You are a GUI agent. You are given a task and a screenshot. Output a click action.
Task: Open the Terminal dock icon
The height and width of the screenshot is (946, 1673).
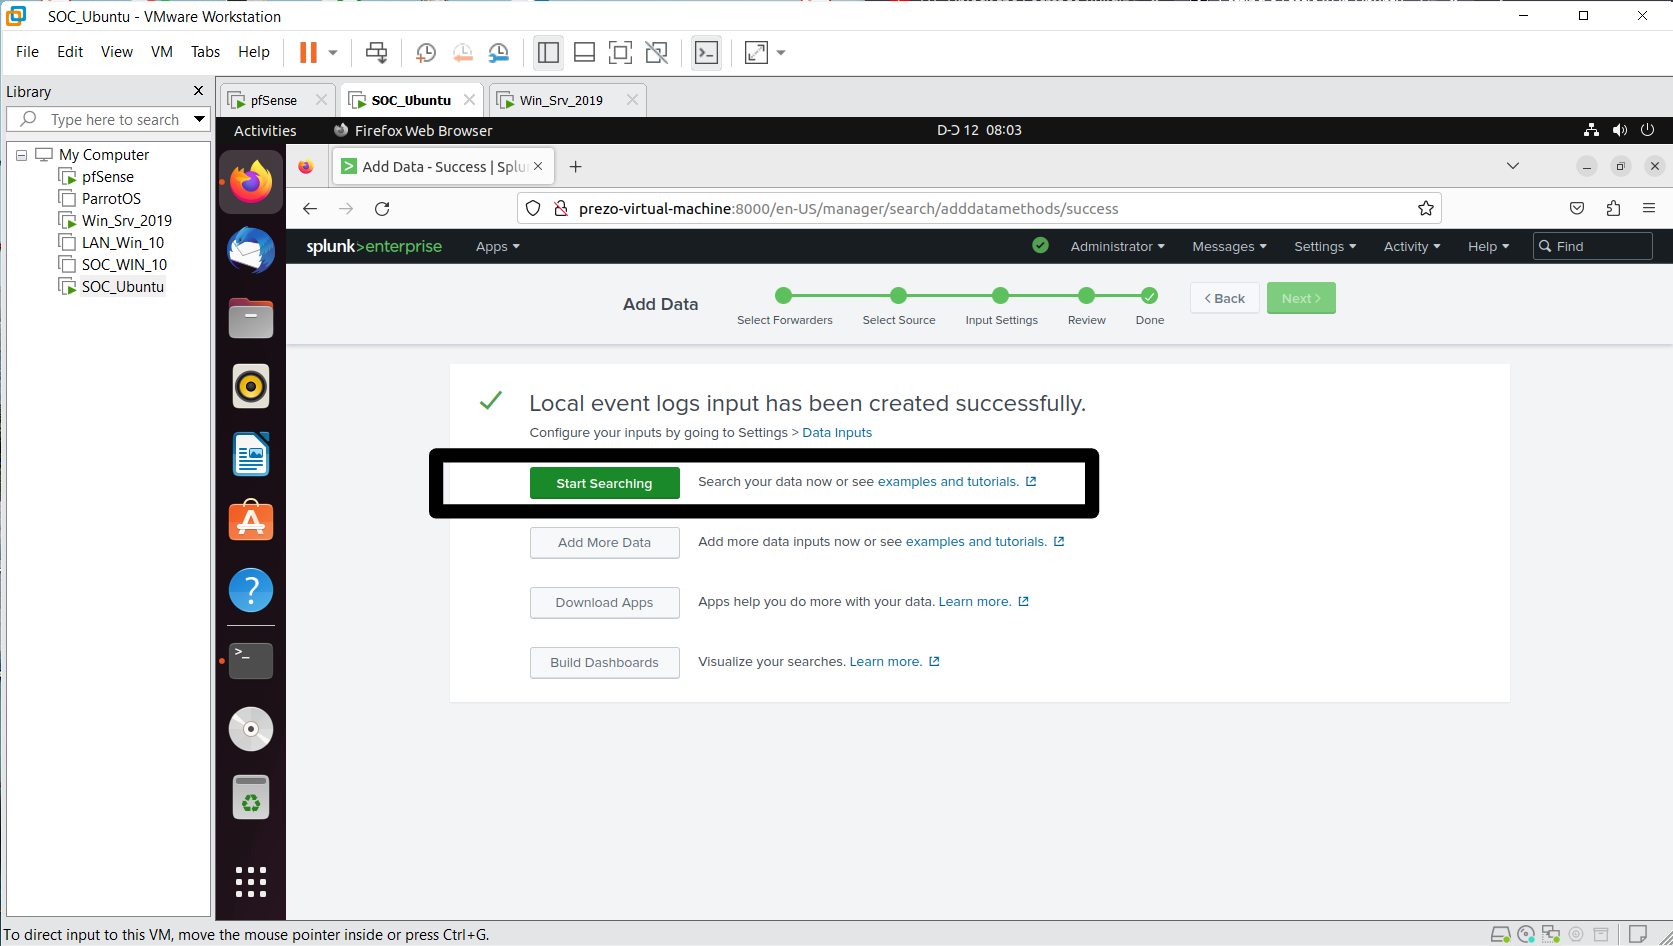tap(251, 661)
